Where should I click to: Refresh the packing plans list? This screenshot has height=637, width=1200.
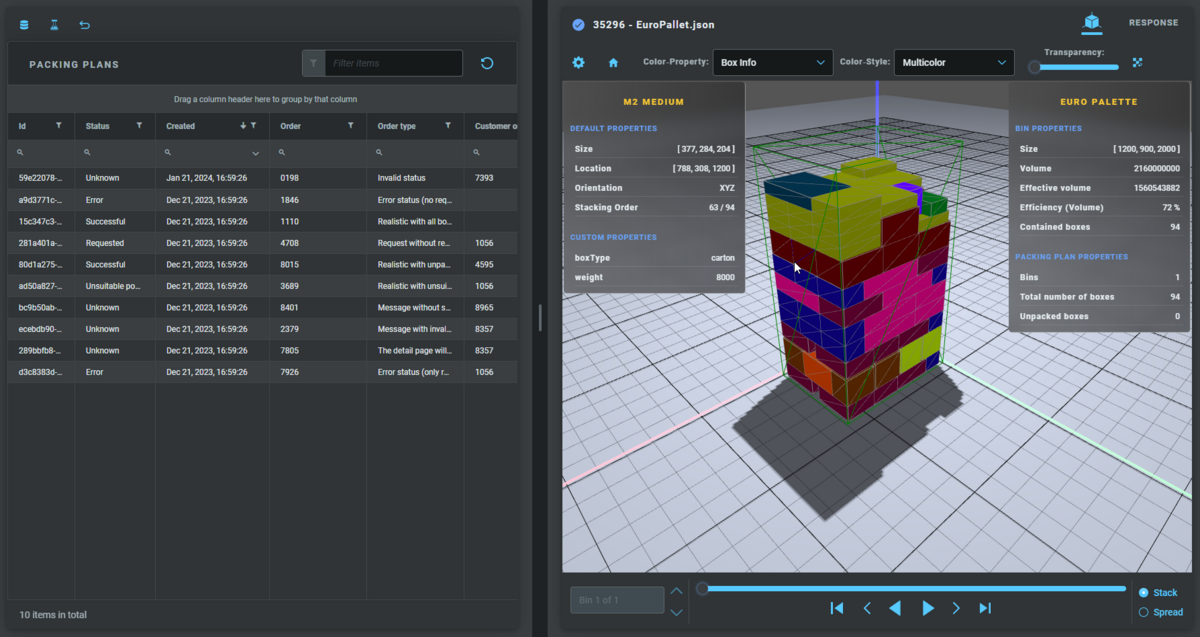(x=487, y=63)
